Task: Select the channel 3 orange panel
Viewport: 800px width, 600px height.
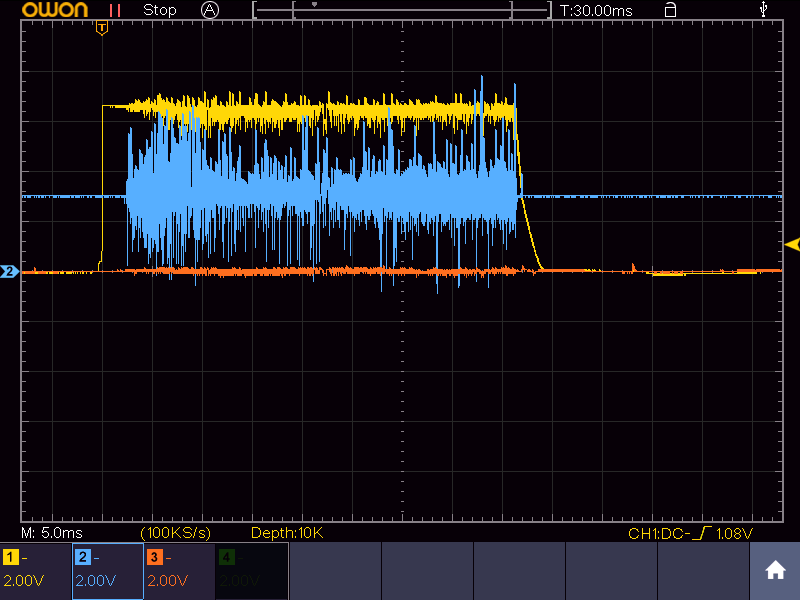Action: [x=180, y=571]
